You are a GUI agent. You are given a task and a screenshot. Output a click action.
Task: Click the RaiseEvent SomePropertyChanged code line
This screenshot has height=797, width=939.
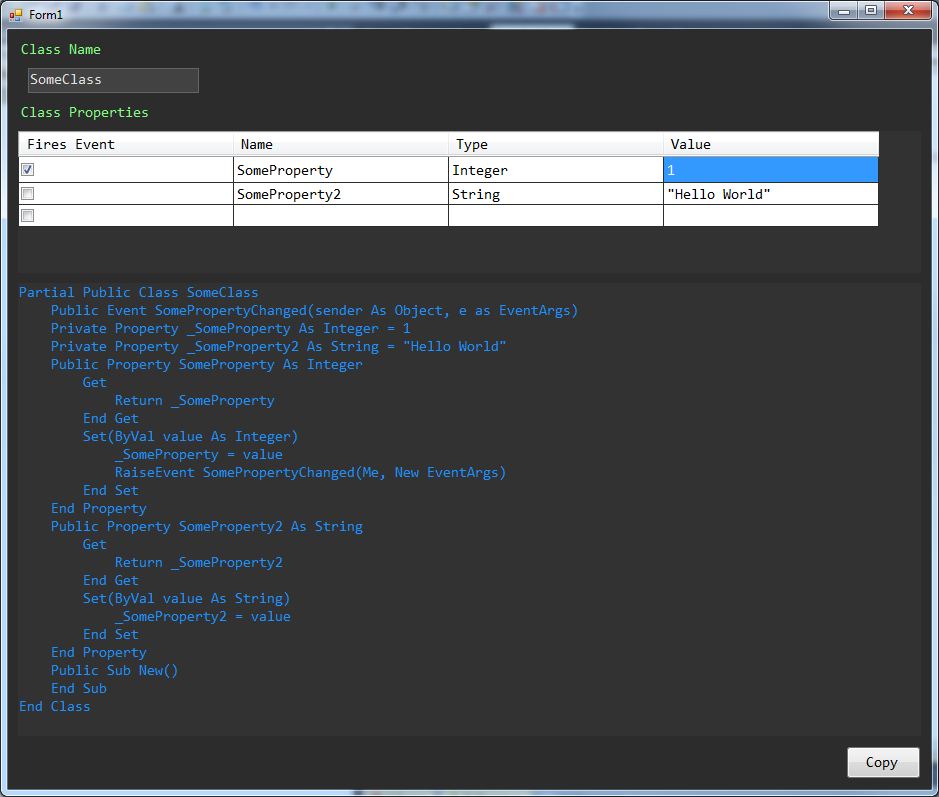pyautogui.click(x=310, y=472)
